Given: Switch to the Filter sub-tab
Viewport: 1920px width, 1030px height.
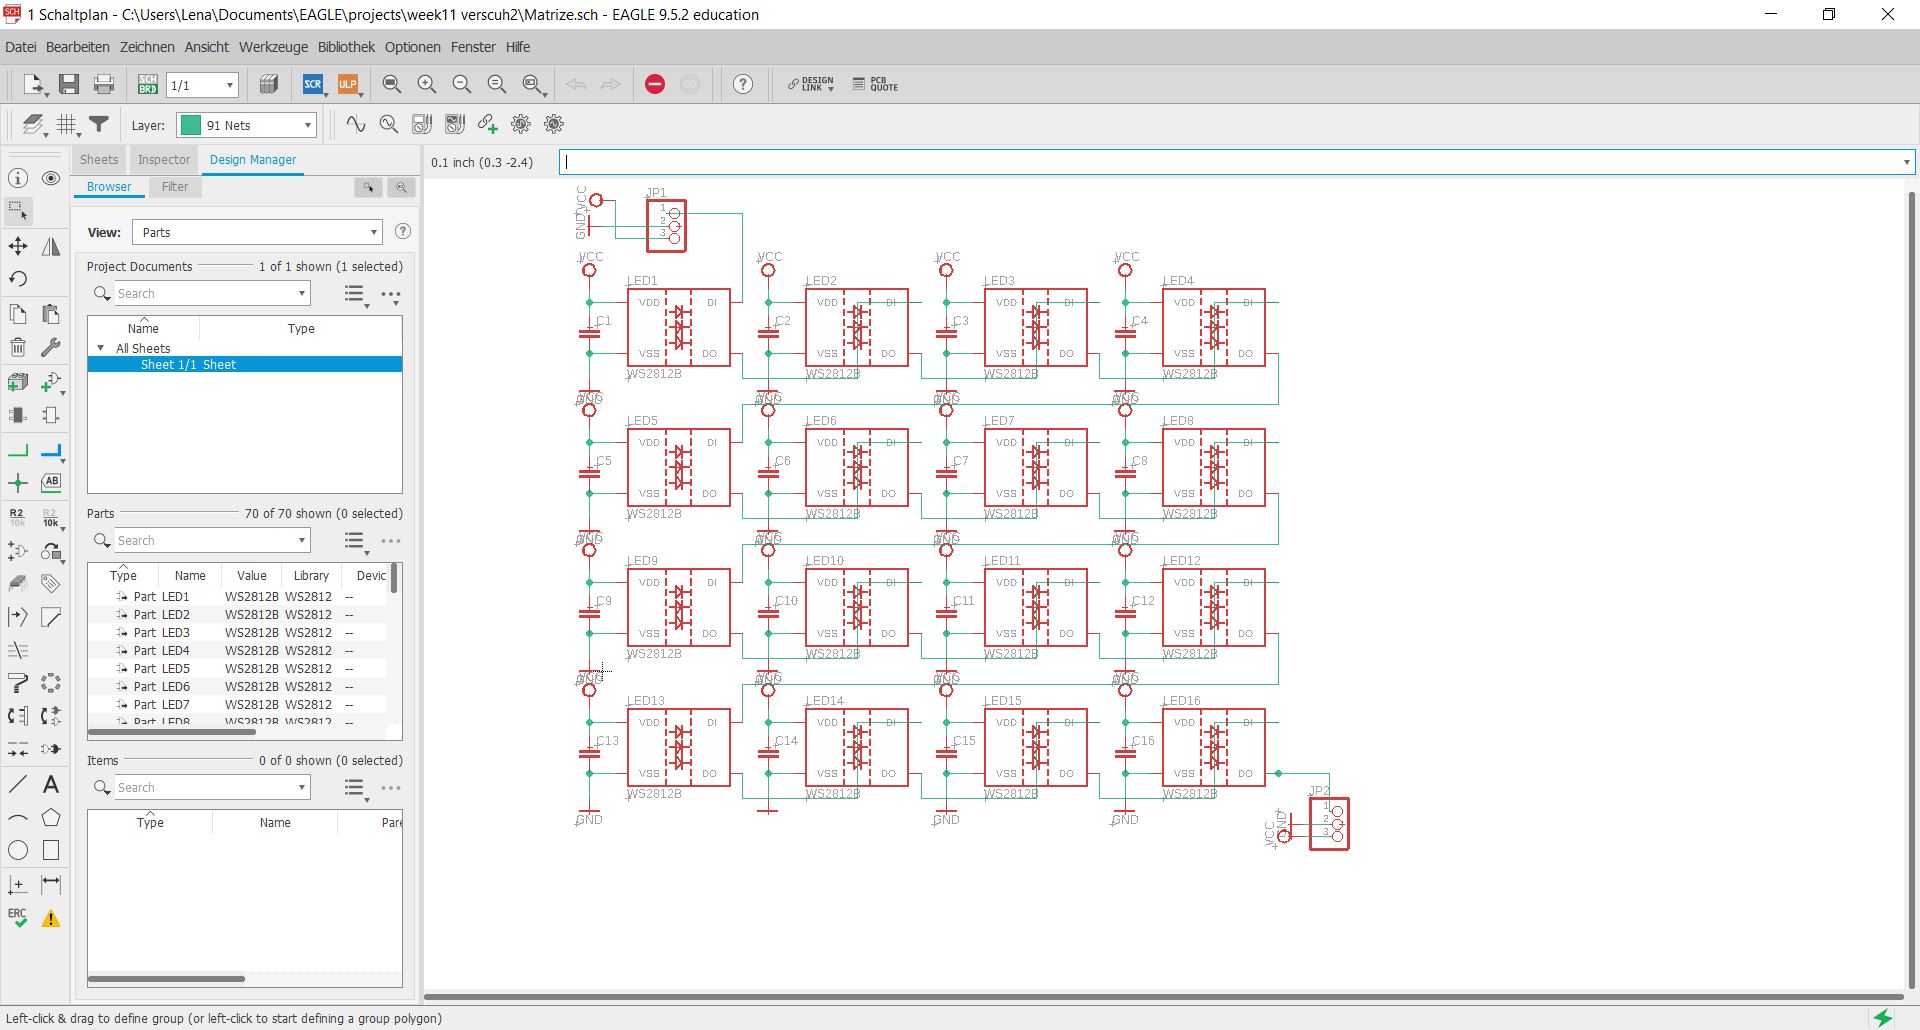Looking at the screenshot, I should [175, 187].
